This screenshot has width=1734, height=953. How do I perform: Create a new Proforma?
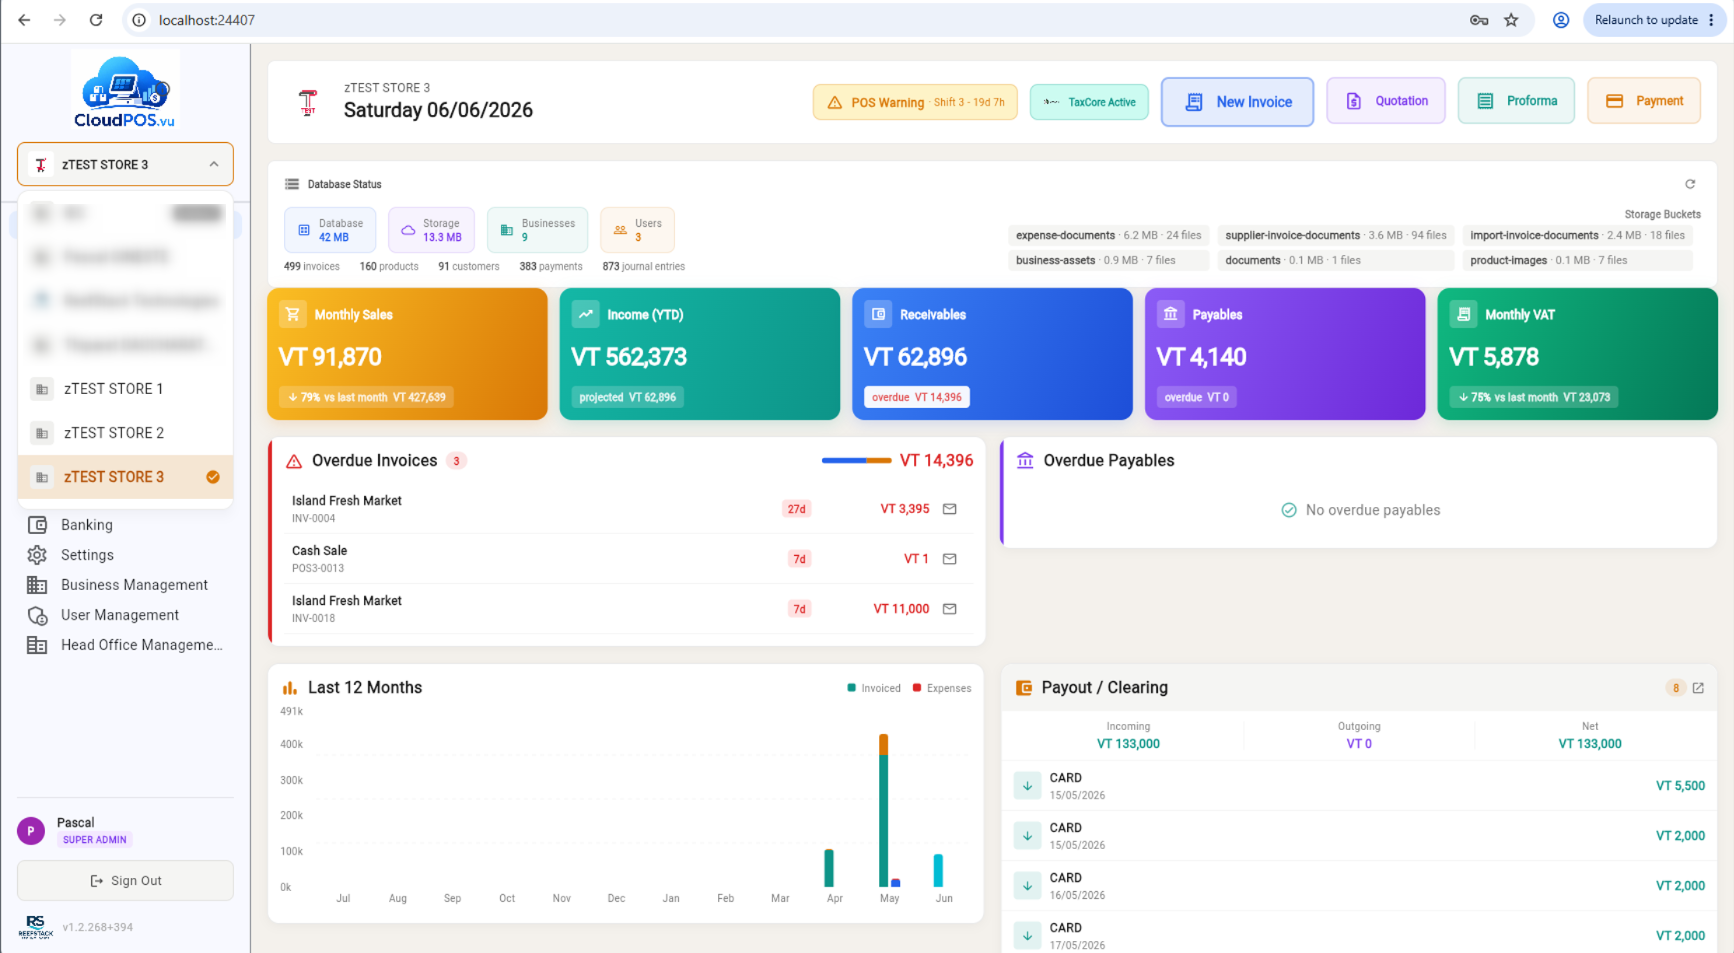[x=1516, y=101]
